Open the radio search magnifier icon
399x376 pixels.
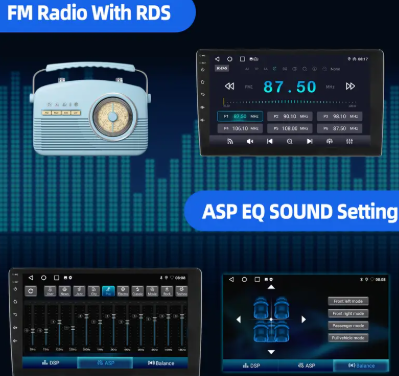[289, 141]
